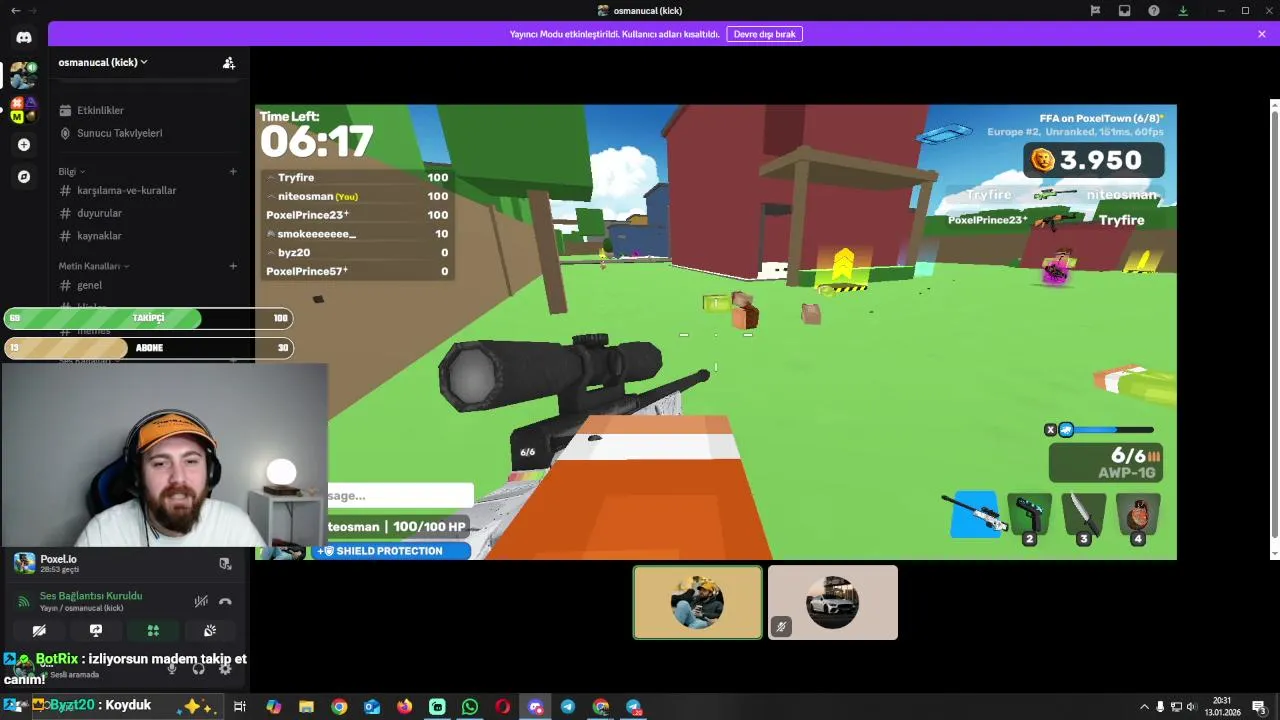Click the Devre dışı bırak button
The width and height of the screenshot is (1280, 720).
click(764, 34)
